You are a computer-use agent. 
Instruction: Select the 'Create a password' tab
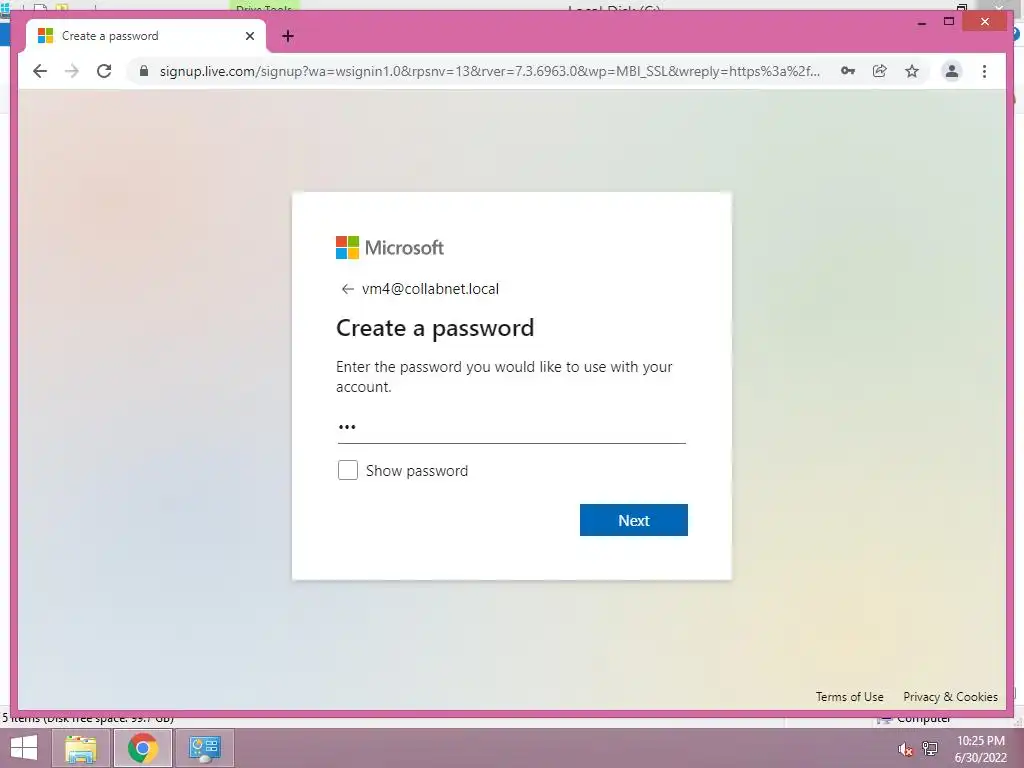[146, 36]
